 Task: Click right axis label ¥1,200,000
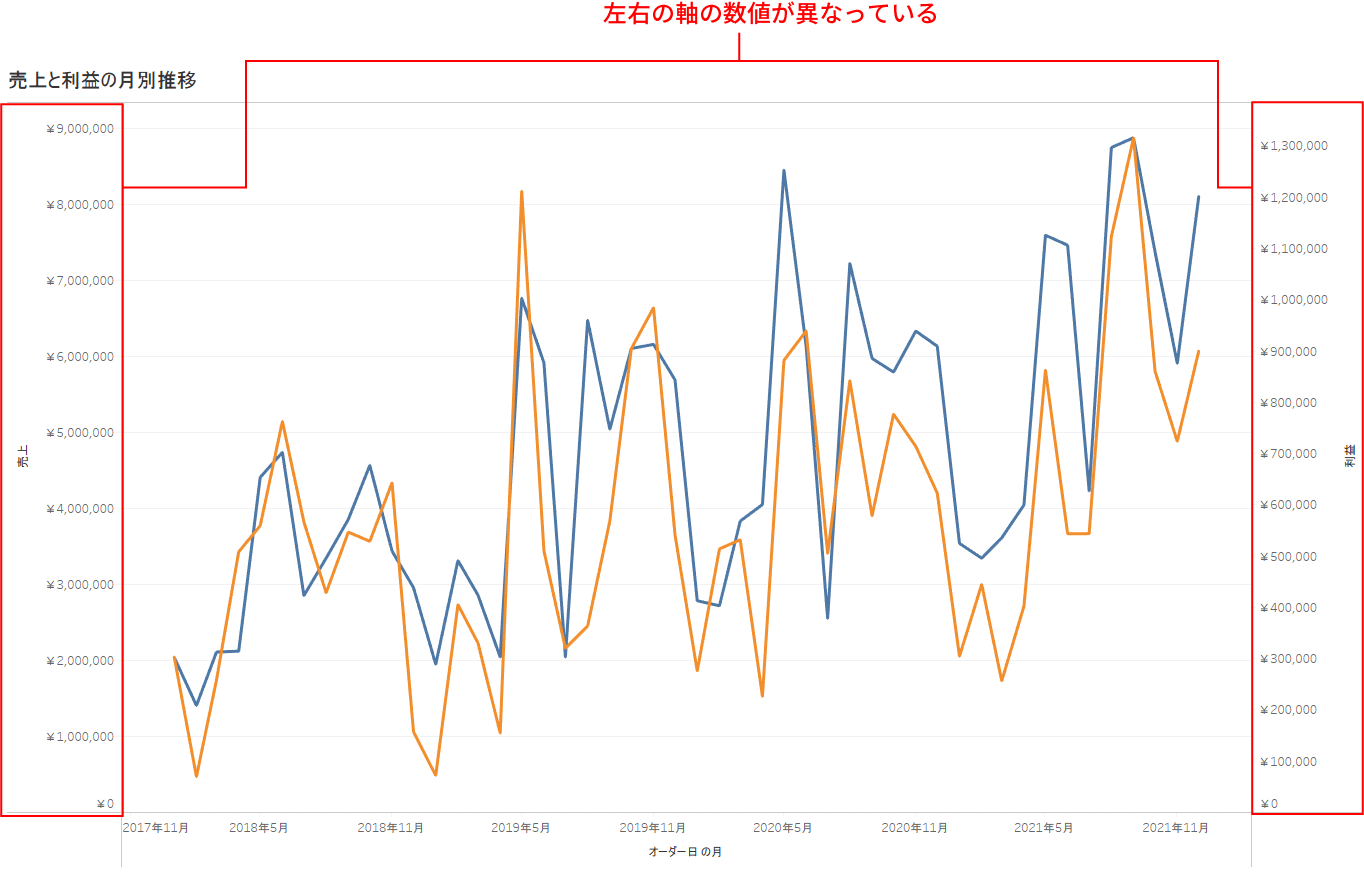(1293, 198)
